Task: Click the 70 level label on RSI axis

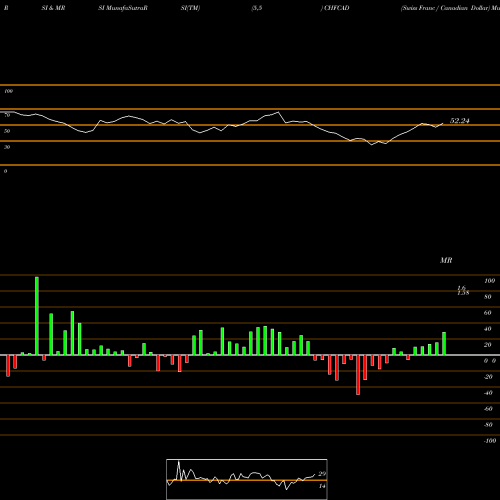Action: (7, 115)
